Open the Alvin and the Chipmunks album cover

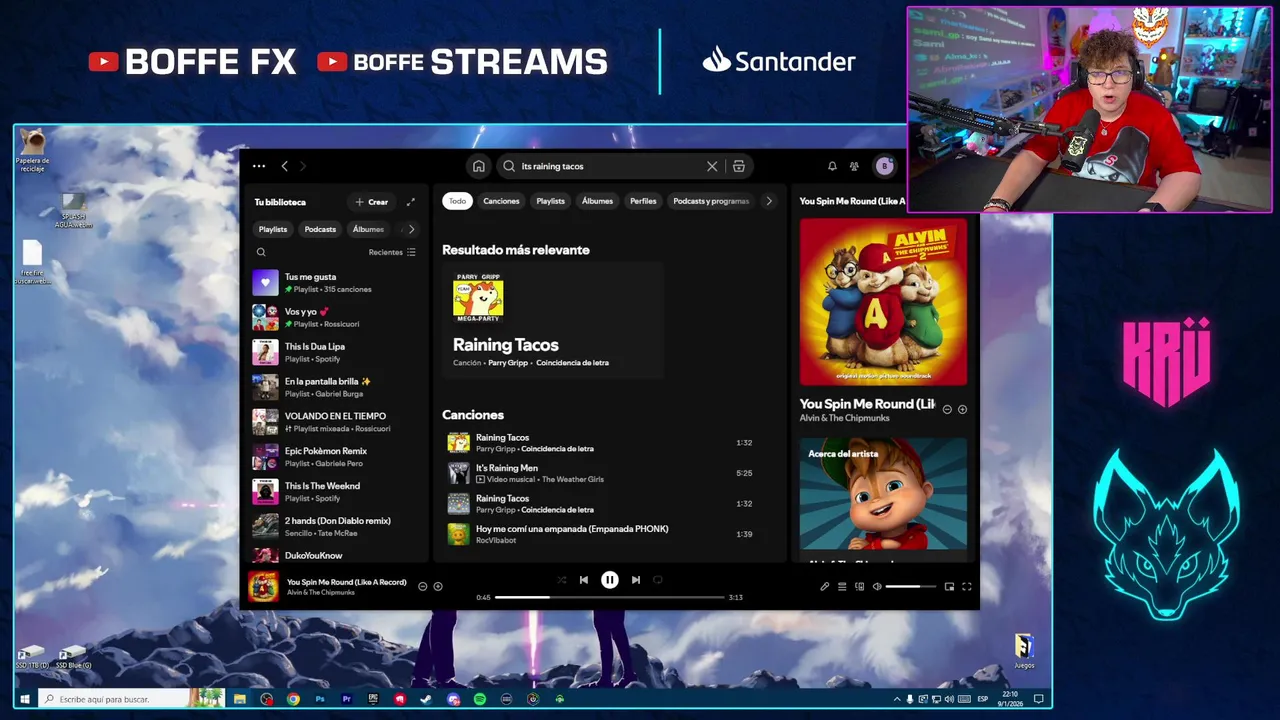(883, 302)
